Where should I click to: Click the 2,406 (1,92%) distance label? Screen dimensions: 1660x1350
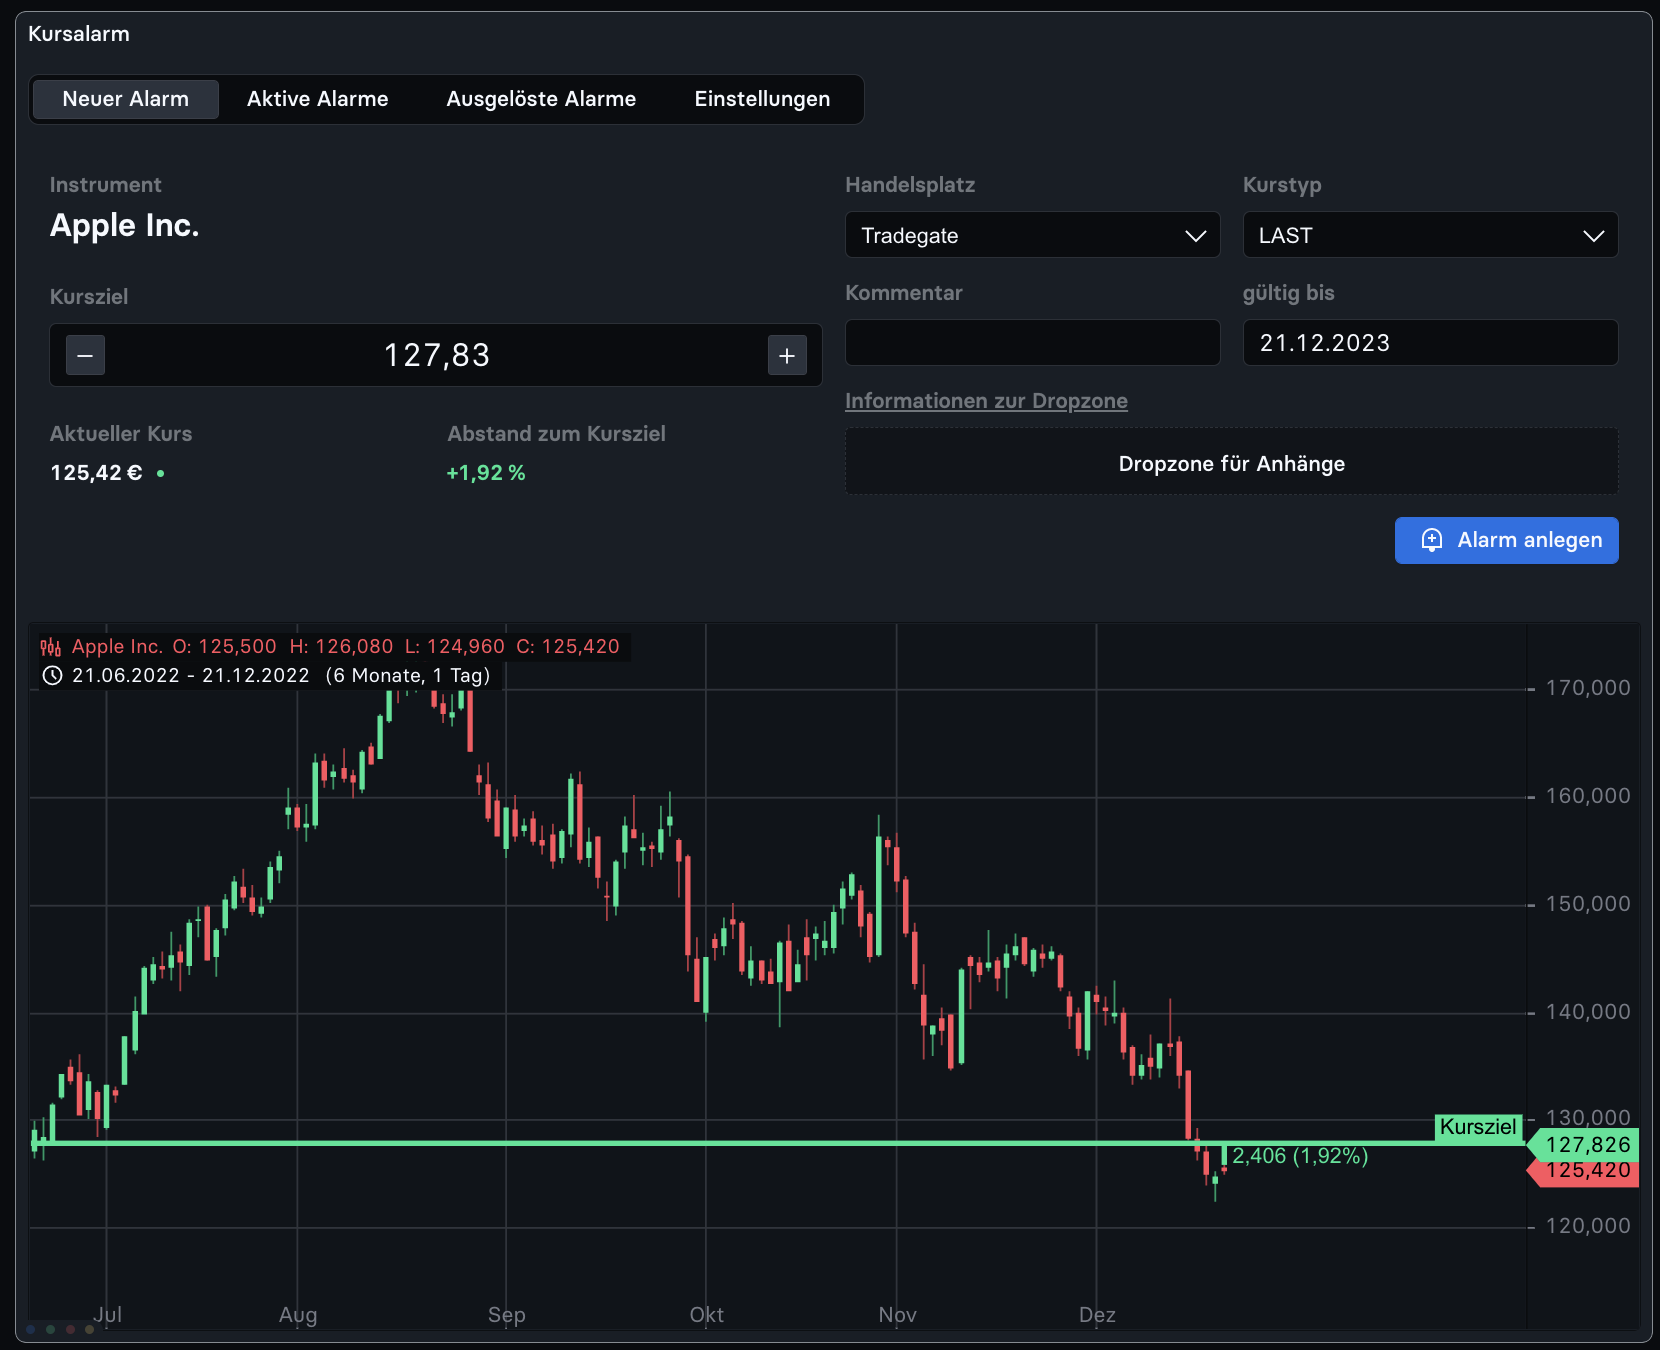(x=1300, y=1156)
